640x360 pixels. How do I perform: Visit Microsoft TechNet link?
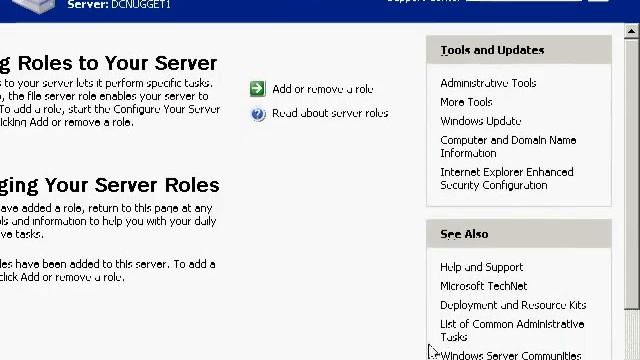tap(483, 286)
